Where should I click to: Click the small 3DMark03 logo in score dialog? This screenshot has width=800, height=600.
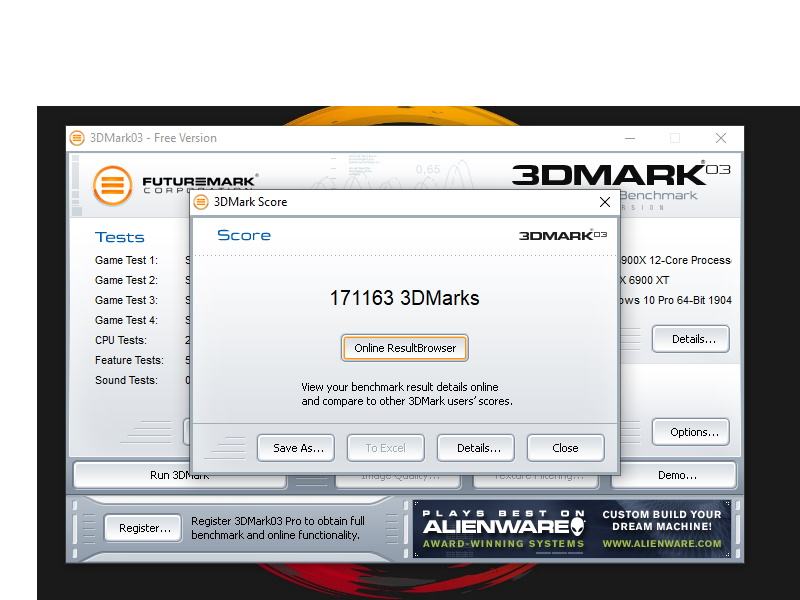tap(563, 235)
